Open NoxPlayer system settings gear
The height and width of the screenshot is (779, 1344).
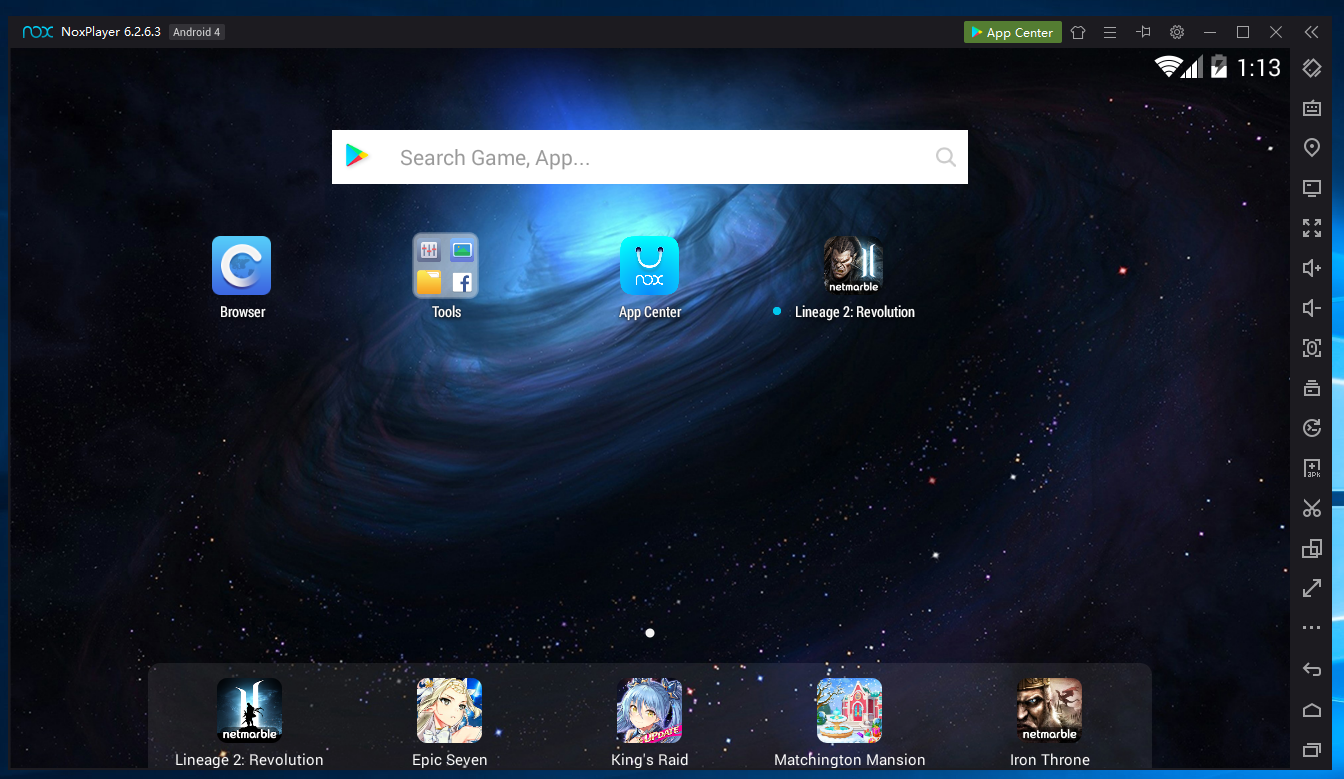click(1177, 32)
